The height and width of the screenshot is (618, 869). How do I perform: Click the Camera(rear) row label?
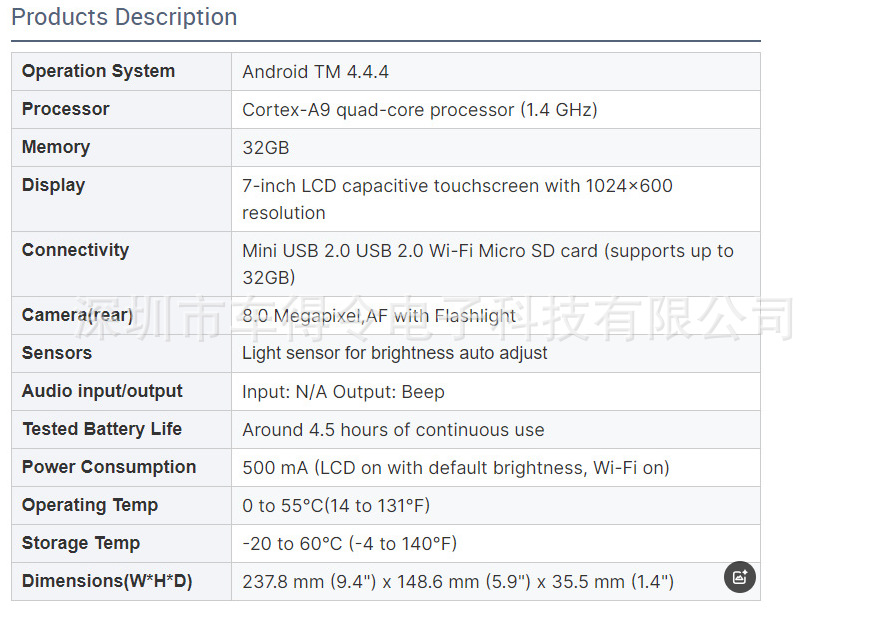pyautogui.click(x=77, y=315)
